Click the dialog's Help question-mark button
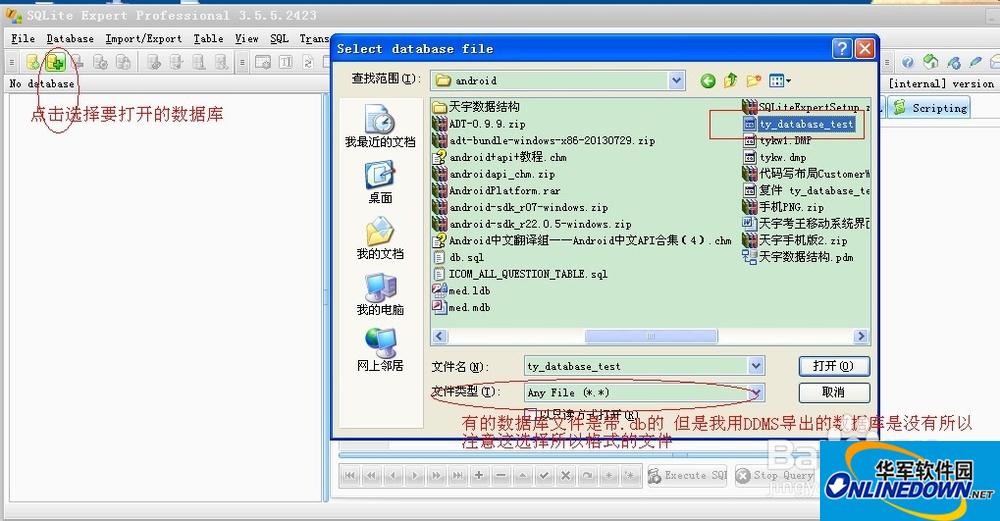This screenshot has width=1000, height=521. point(842,48)
